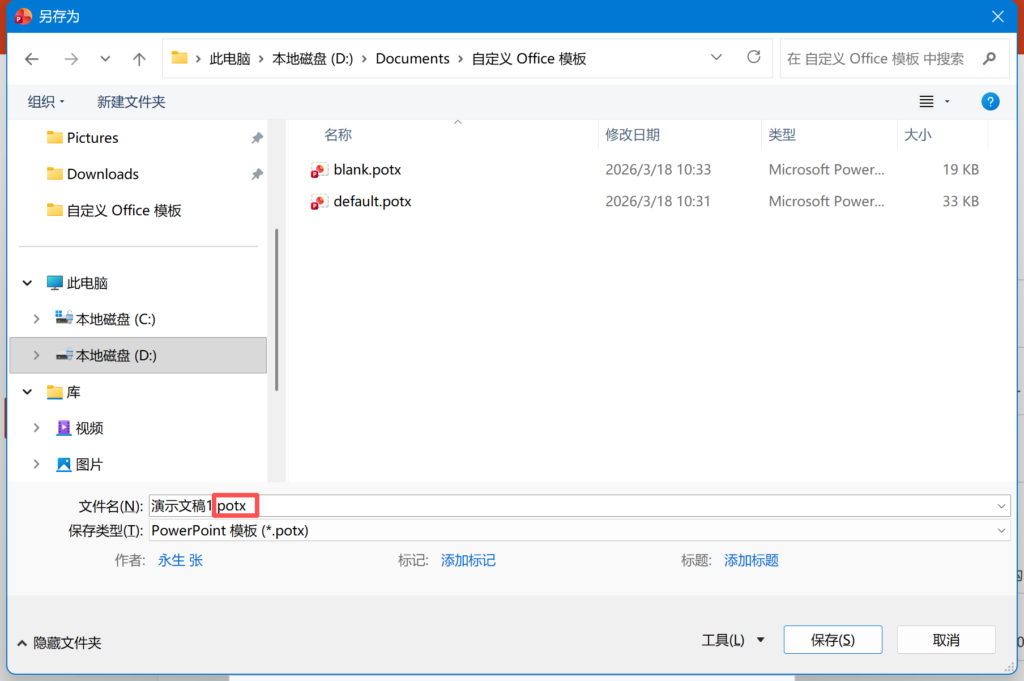This screenshot has height=681, width=1024.
Task: Expand the 视频 library node
Action: [37, 428]
